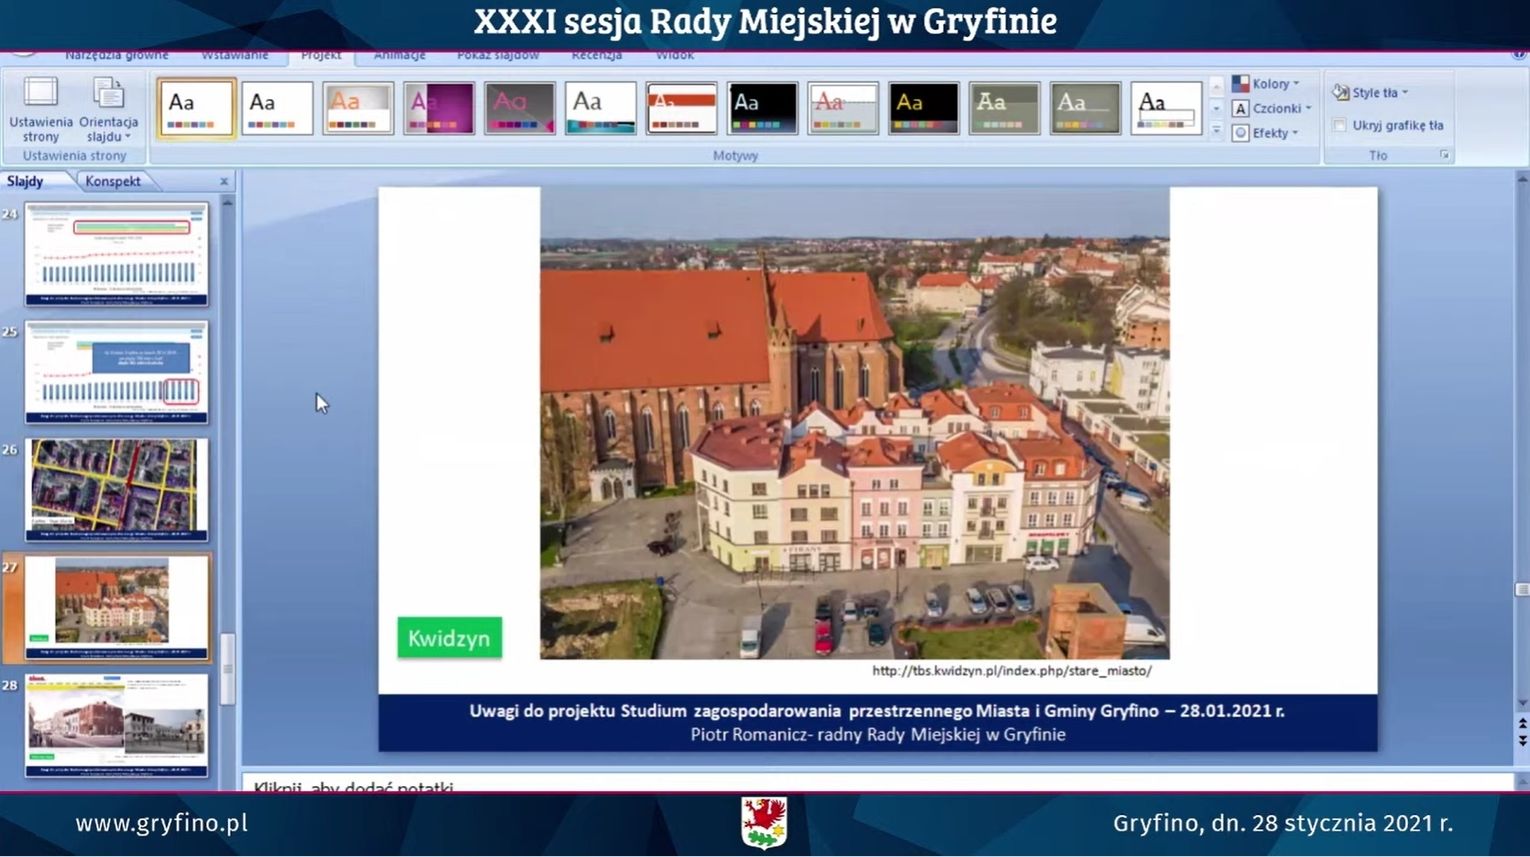Expand the themes gallery more arrow

pos(1216,131)
